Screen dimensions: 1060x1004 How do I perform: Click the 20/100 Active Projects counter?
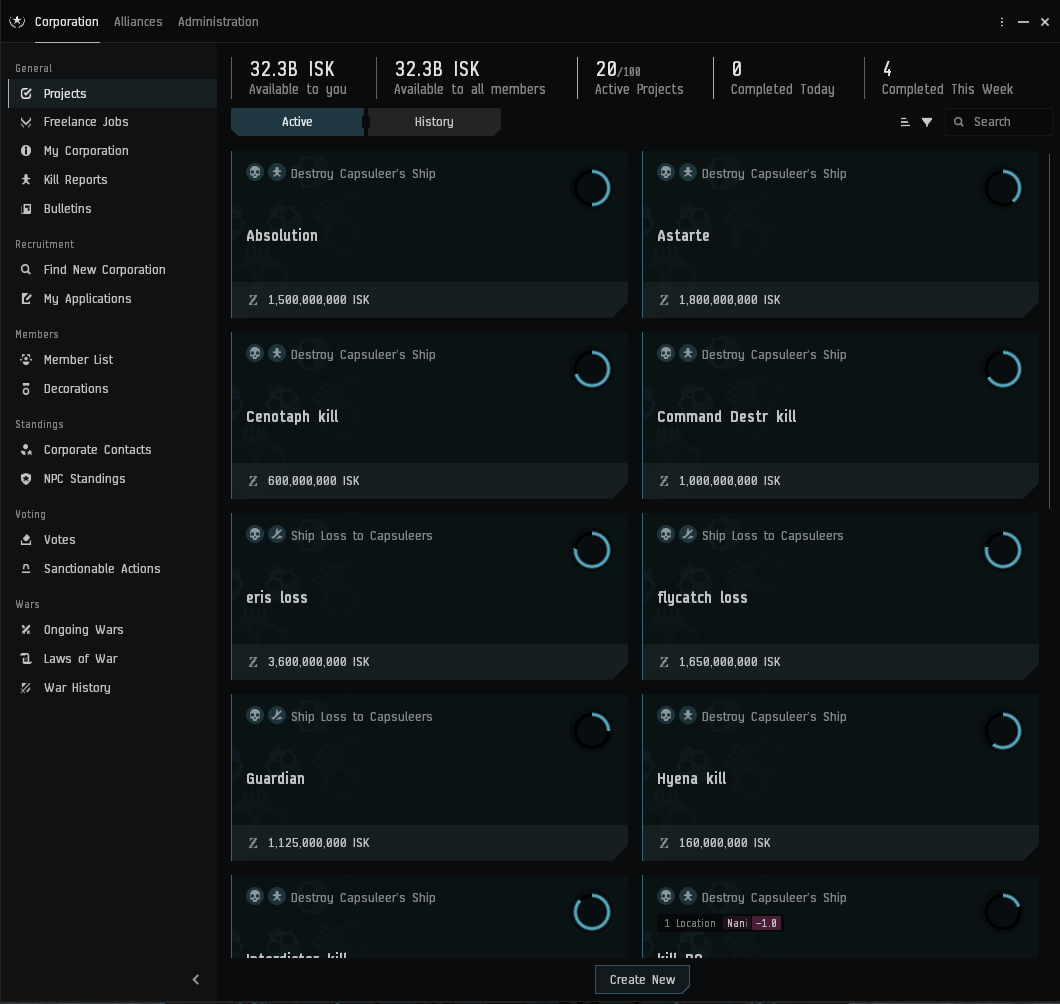[639, 78]
